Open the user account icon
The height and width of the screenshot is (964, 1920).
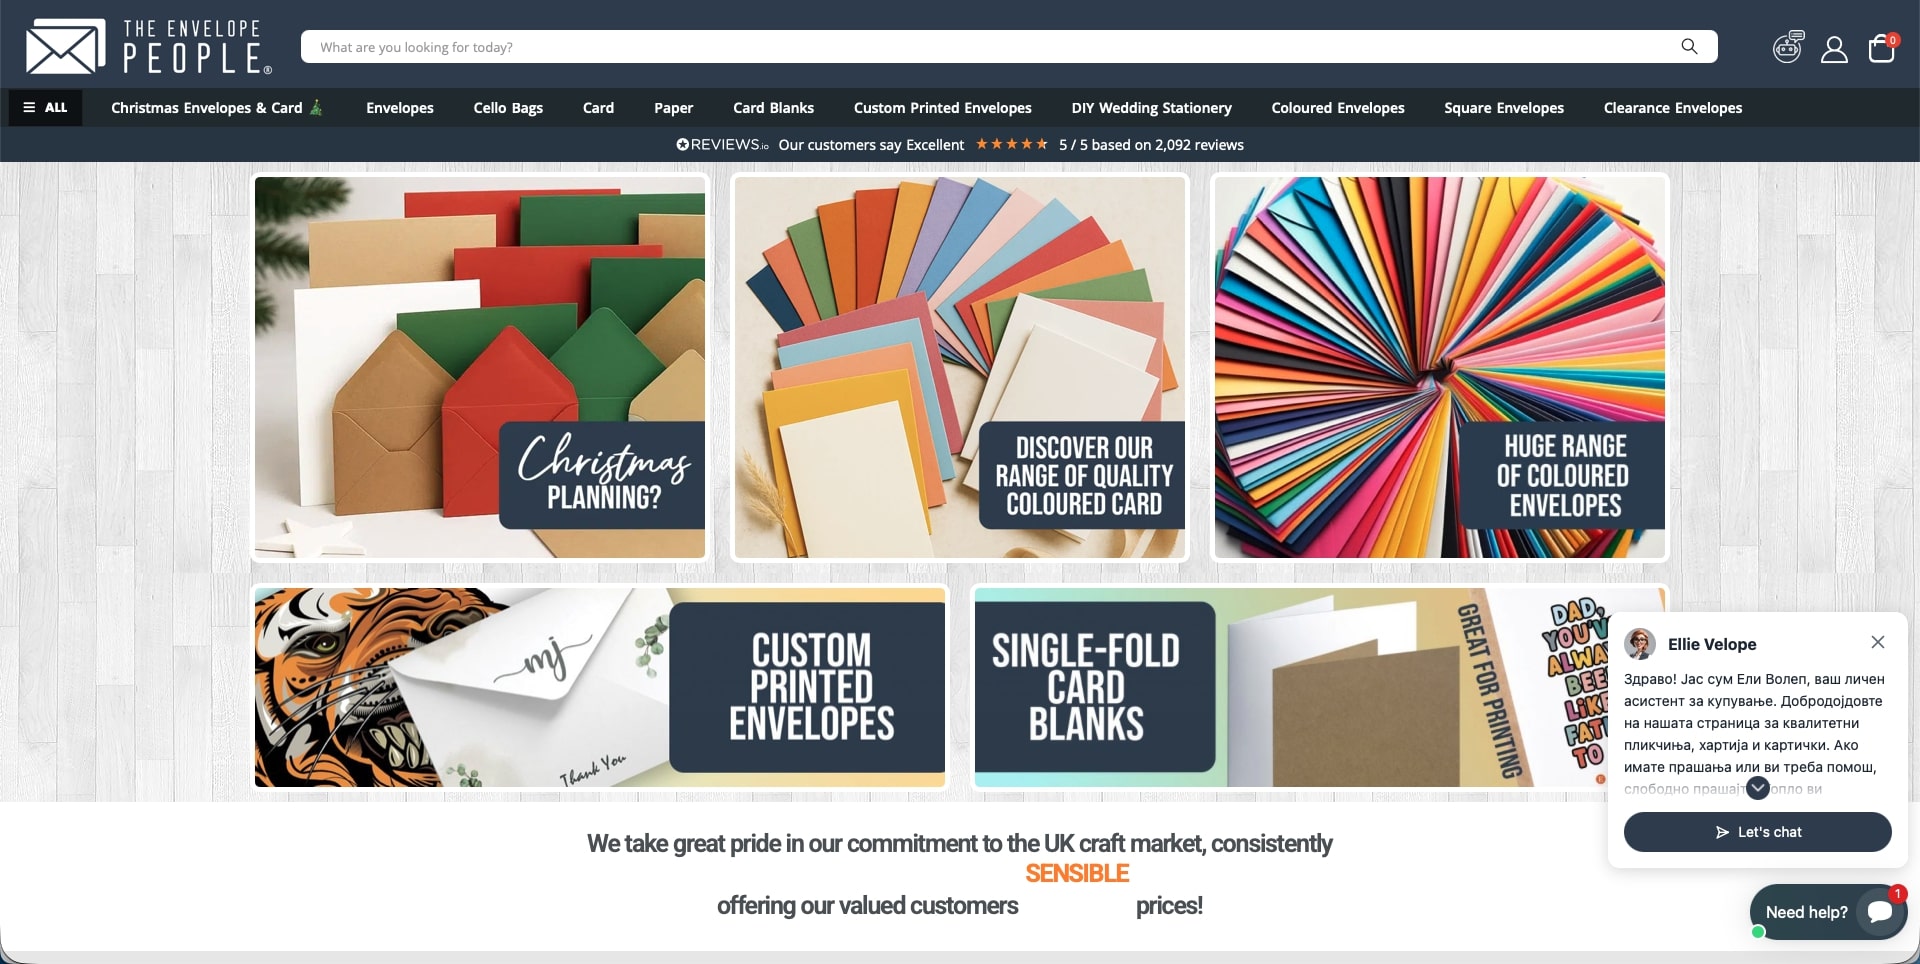[1834, 49]
